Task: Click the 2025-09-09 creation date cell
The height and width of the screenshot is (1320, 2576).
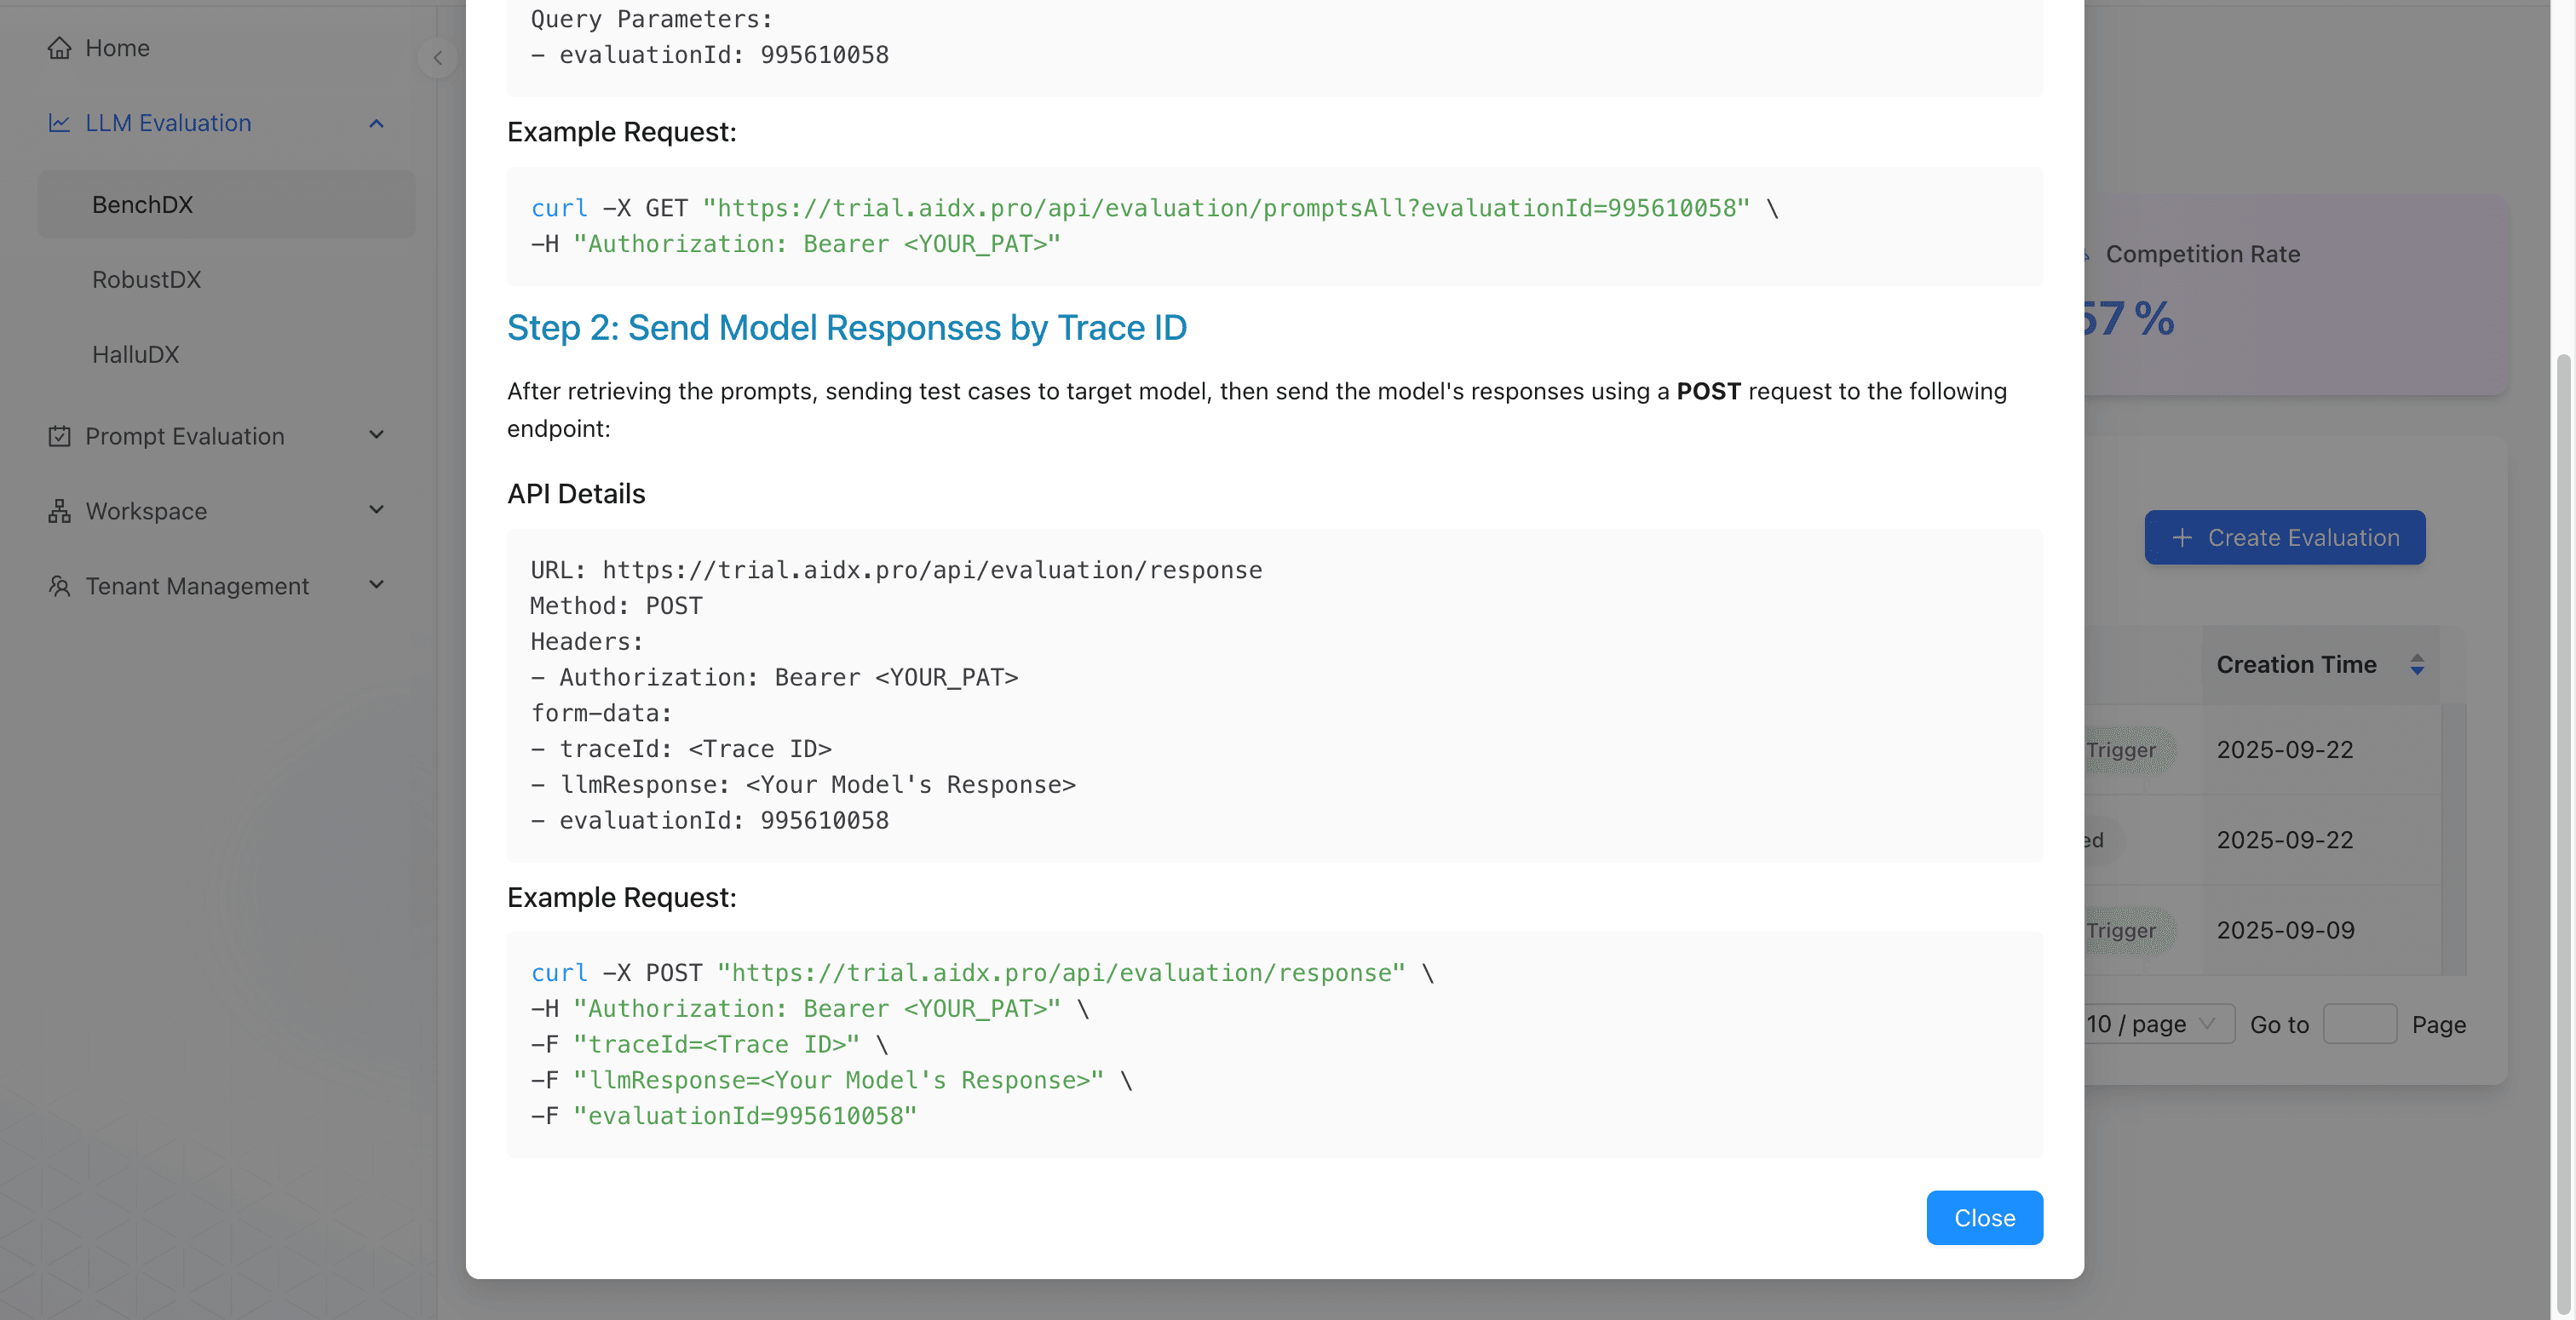Action: coord(2285,930)
